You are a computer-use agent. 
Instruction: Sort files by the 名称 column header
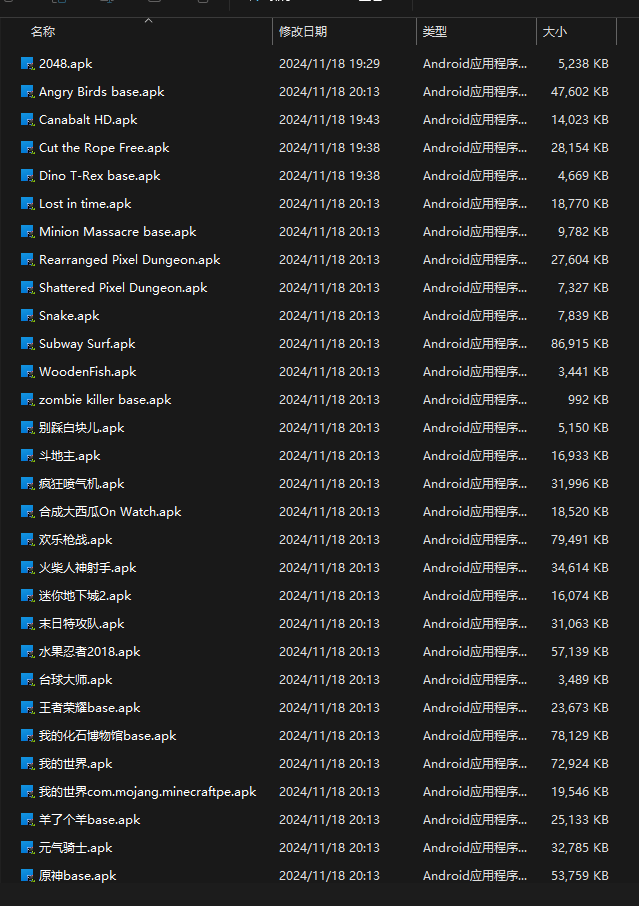(43, 32)
